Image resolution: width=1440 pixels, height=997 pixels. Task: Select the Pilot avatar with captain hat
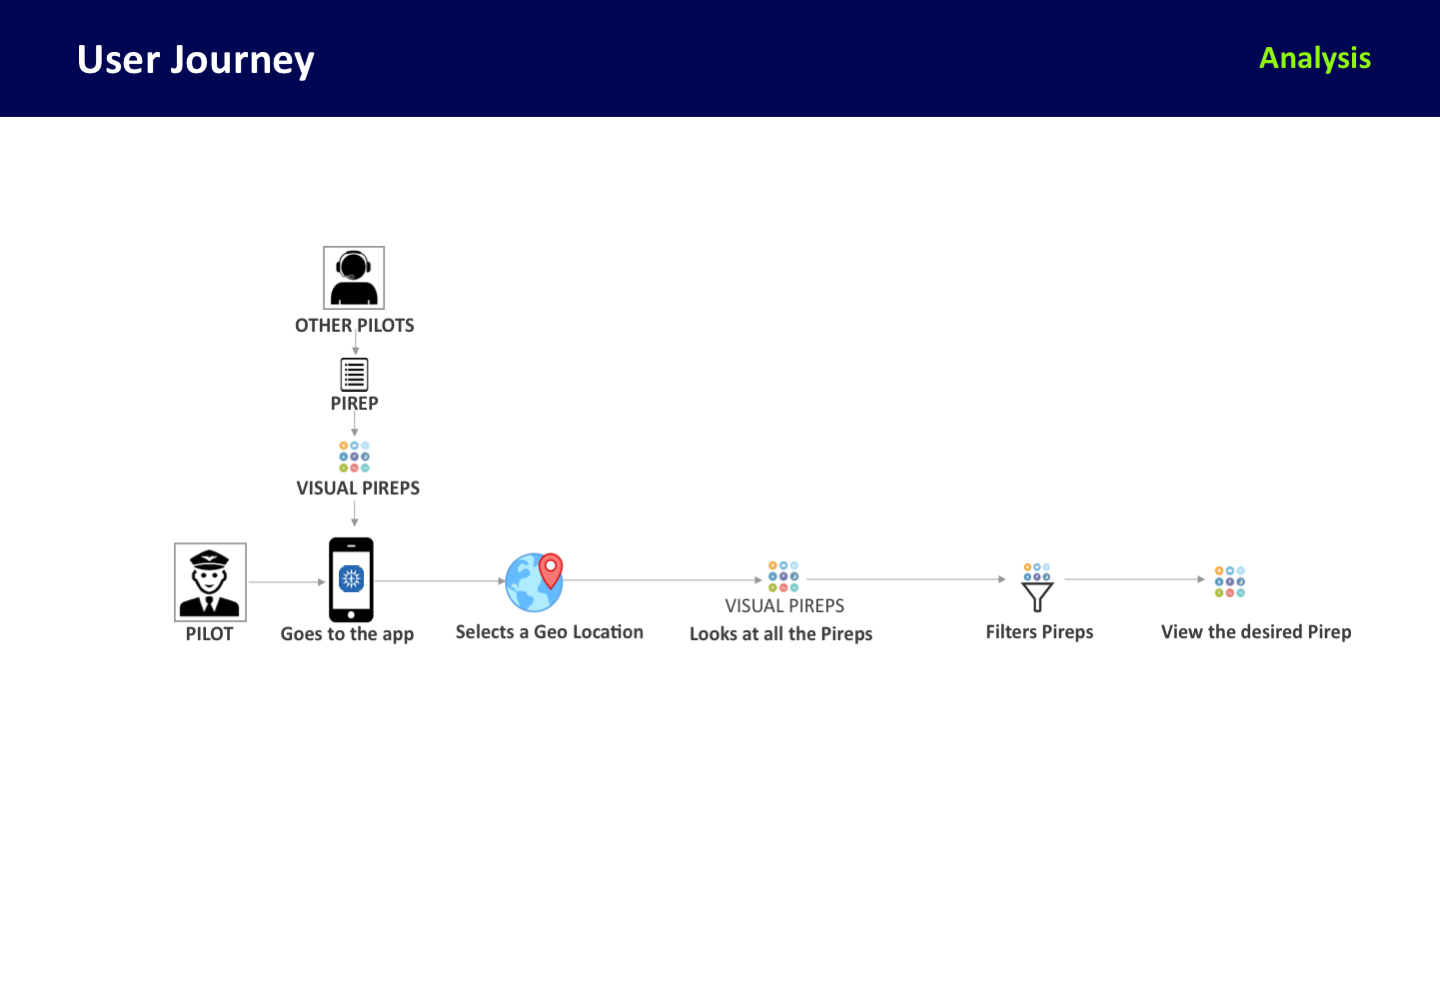coord(210,582)
